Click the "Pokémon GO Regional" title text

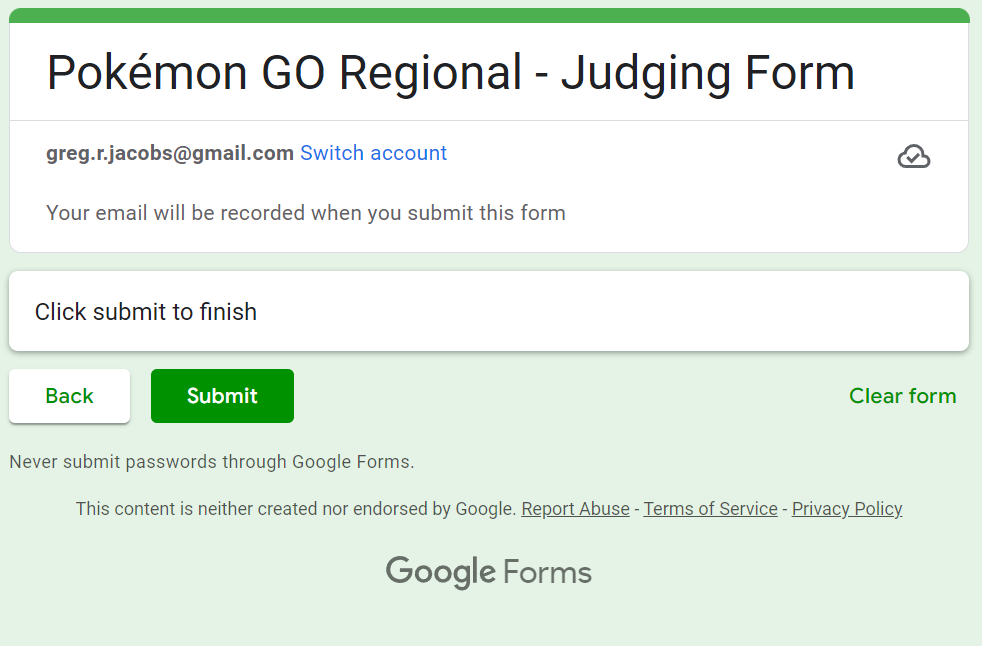(x=285, y=73)
